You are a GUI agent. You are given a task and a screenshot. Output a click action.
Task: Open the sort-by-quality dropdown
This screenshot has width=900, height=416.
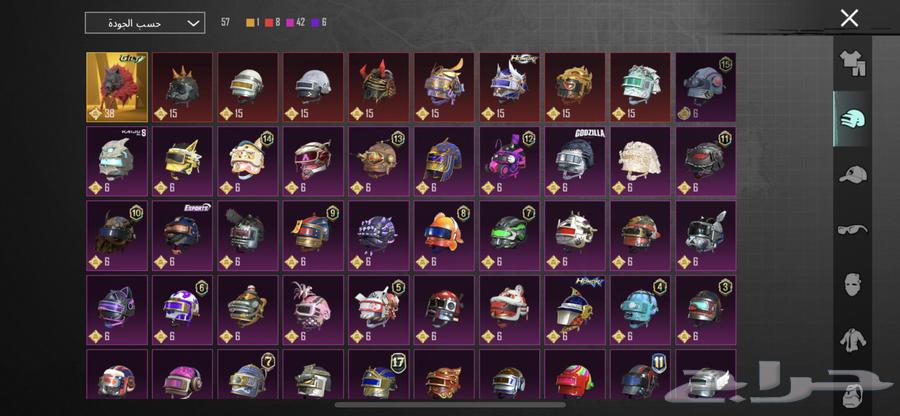[145, 23]
